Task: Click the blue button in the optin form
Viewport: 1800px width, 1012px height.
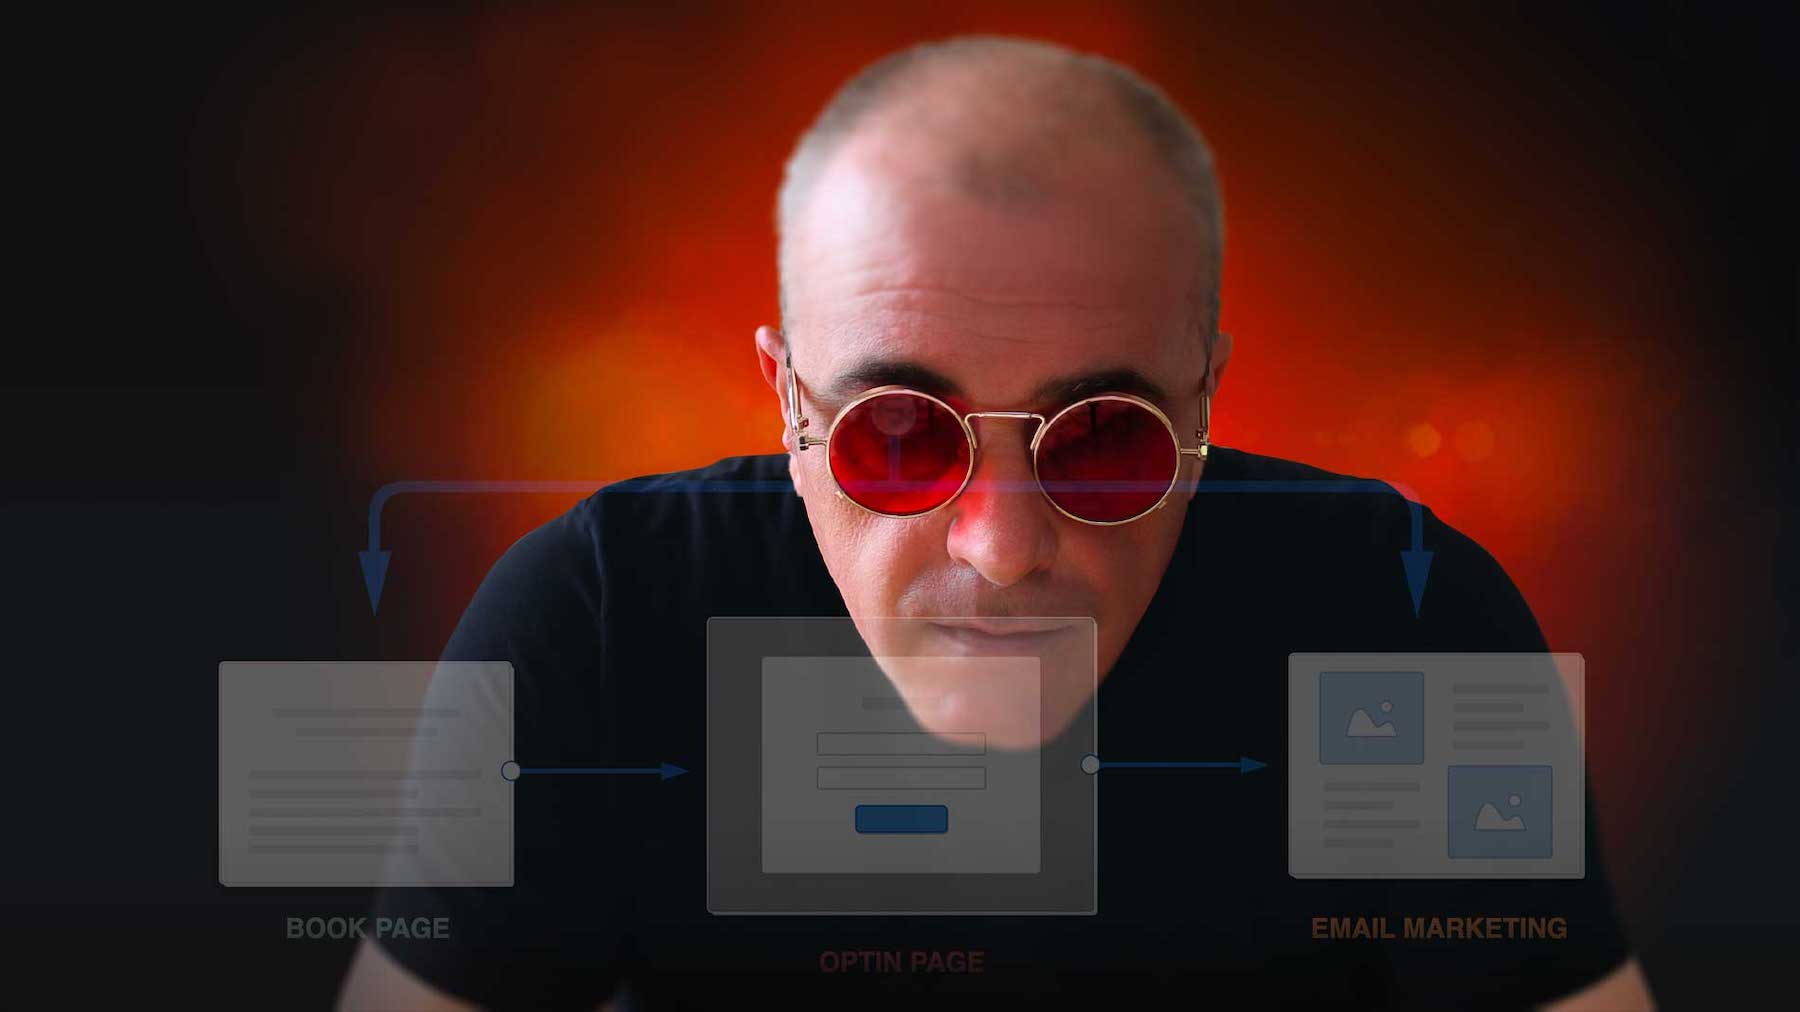Action: (x=901, y=819)
